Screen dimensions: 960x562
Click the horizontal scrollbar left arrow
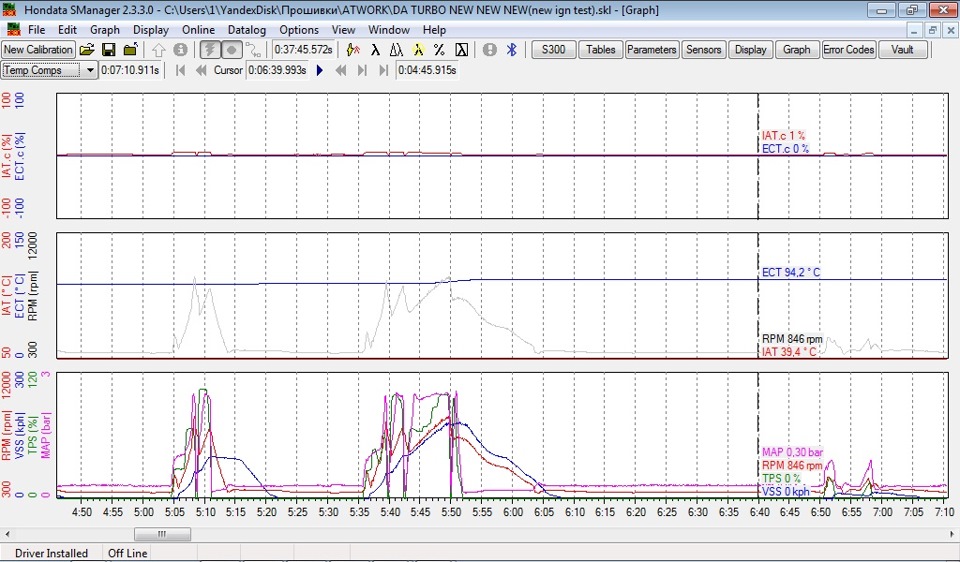click(x=6, y=534)
